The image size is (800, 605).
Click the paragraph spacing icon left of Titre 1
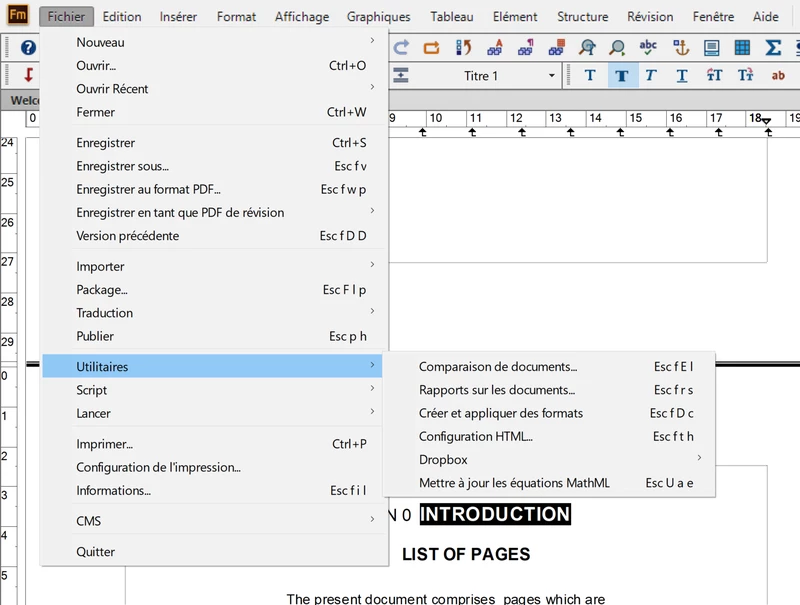[x=401, y=75]
